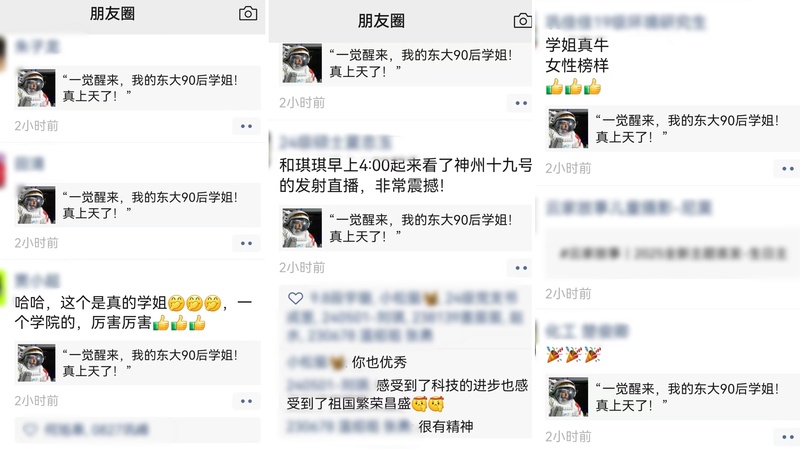Tap the 感受到了科技的进步 comment
Viewport: 800px width, 449px height.
click(x=407, y=394)
